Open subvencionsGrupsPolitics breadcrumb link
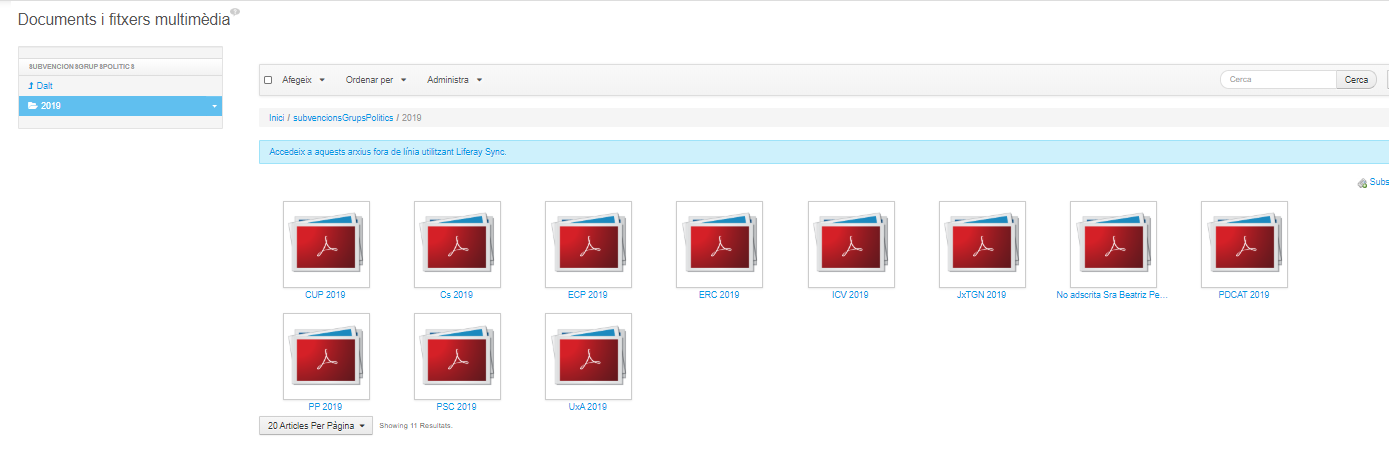The width and height of the screenshot is (1389, 473). click(x=343, y=118)
